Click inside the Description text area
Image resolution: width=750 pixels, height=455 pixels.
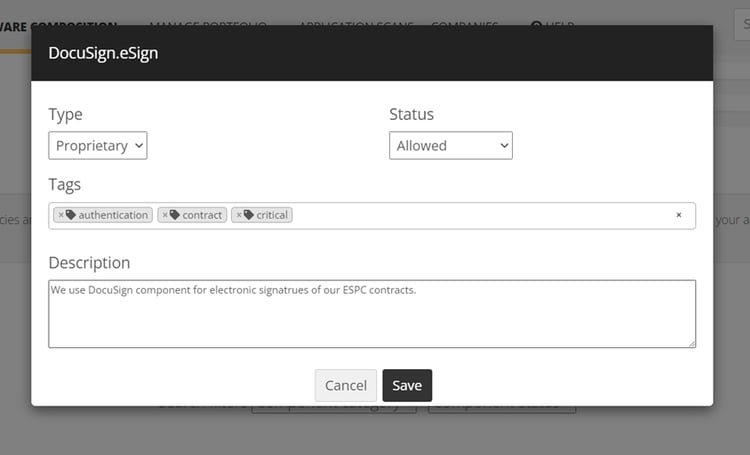[372, 320]
